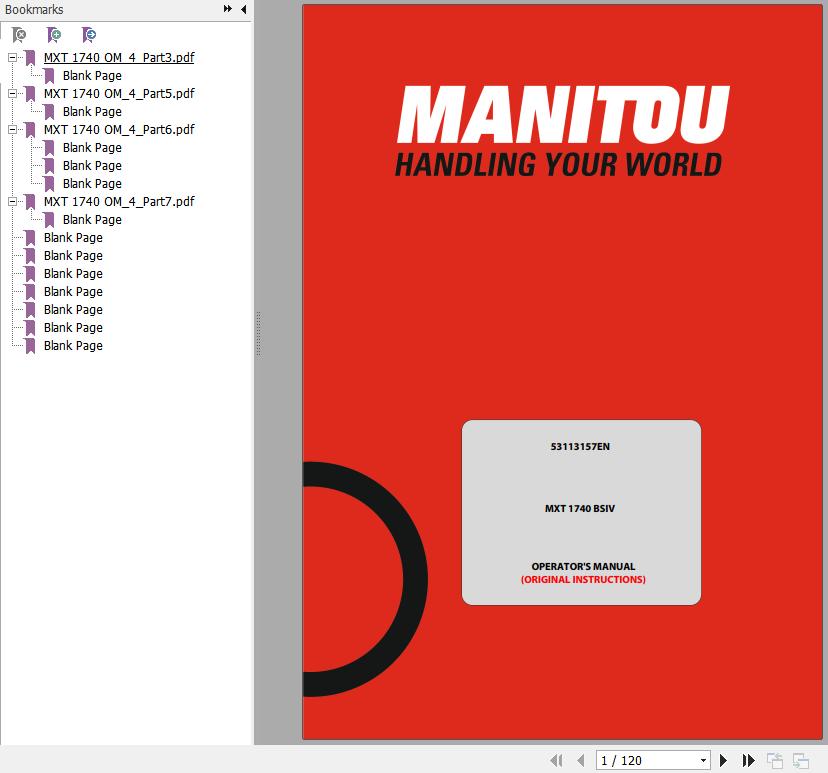
Task: Click bookmark icon of Part7.pdf entry
Action: point(30,201)
